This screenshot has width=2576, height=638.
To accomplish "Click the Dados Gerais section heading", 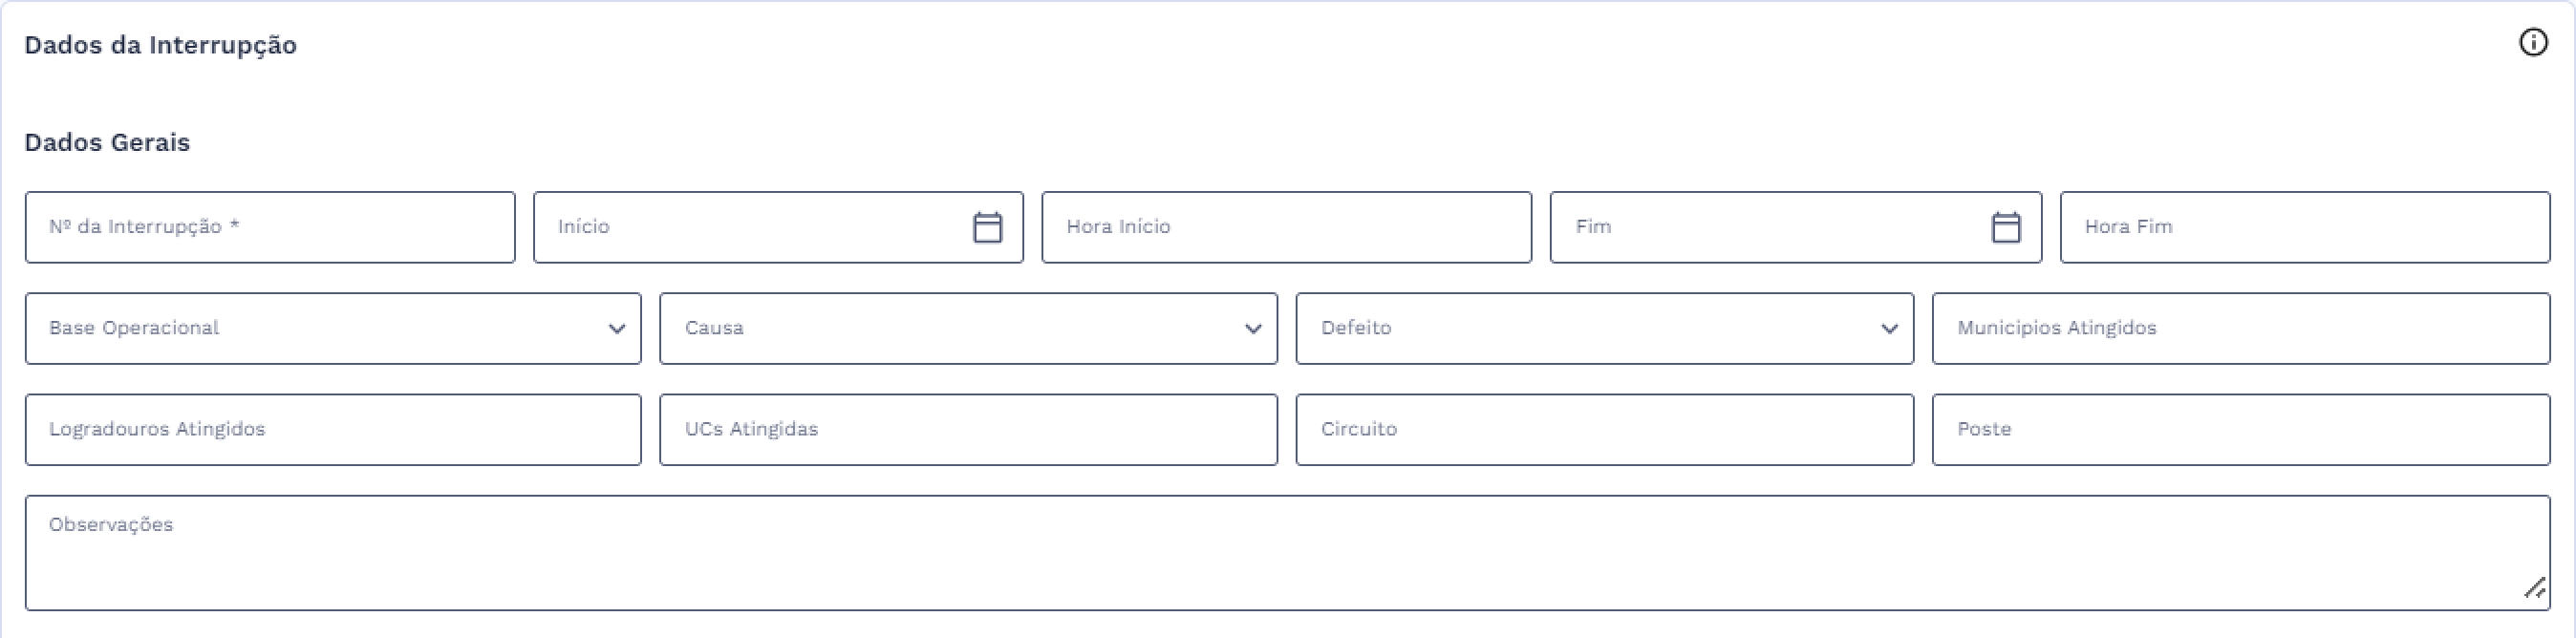I will click(x=107, y=142).
